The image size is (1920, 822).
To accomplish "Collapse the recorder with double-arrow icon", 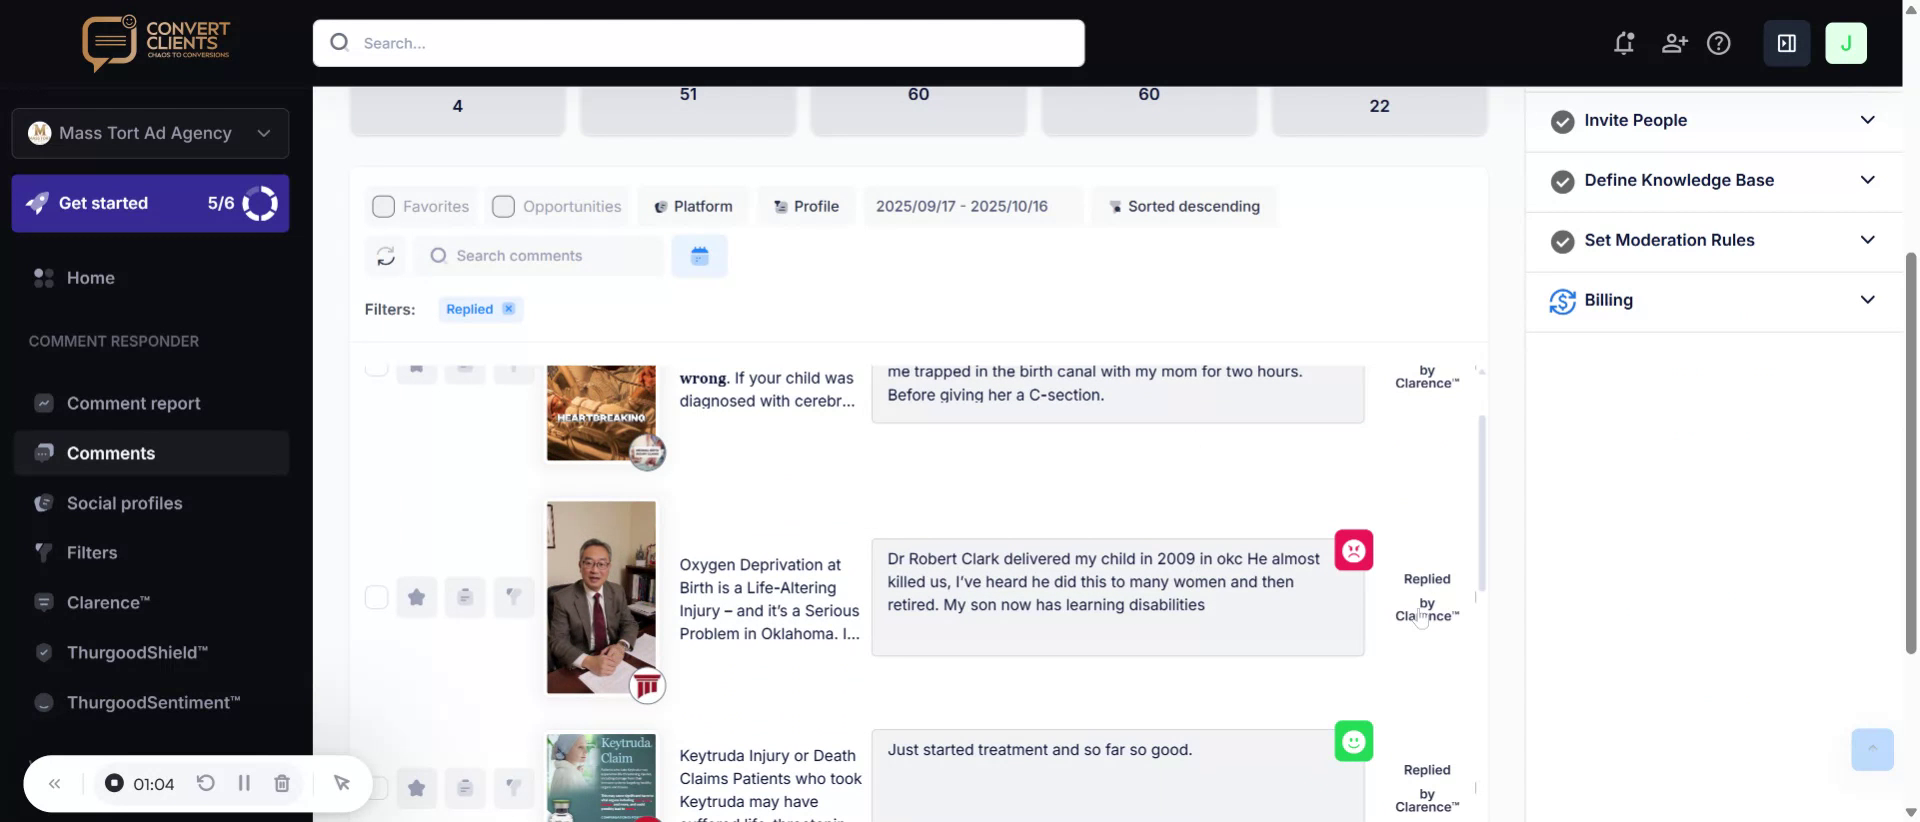I will click(55, 784).
